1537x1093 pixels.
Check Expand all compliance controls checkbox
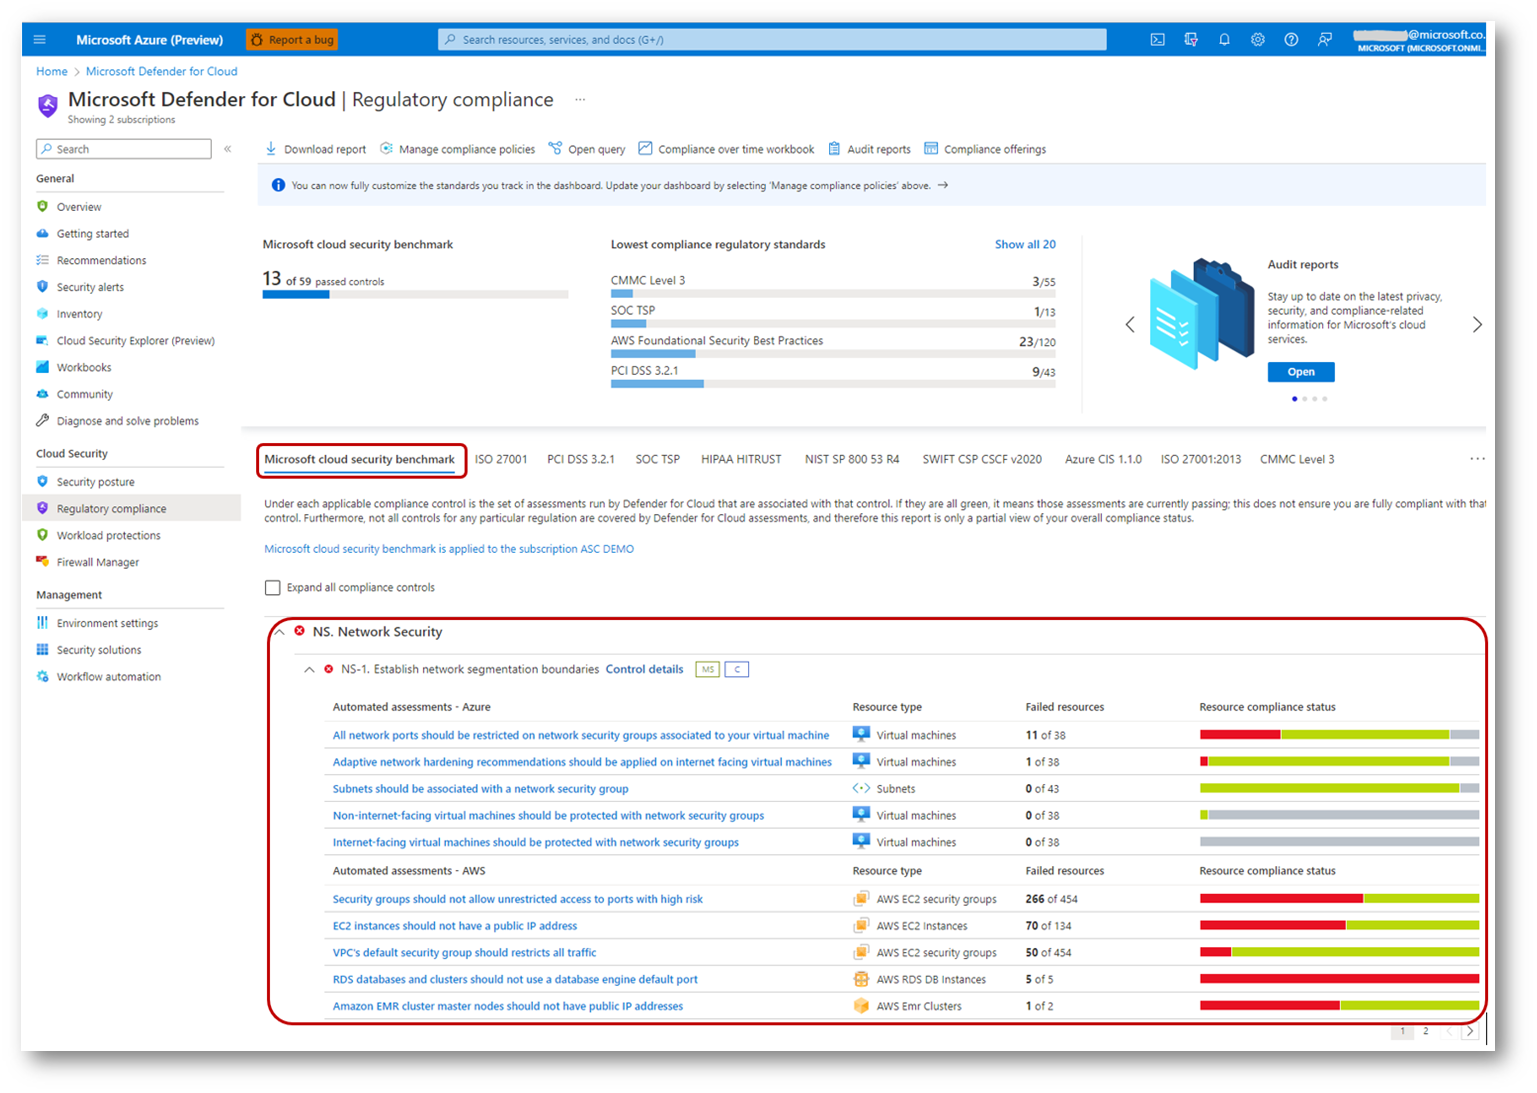[x=272, y=587]
